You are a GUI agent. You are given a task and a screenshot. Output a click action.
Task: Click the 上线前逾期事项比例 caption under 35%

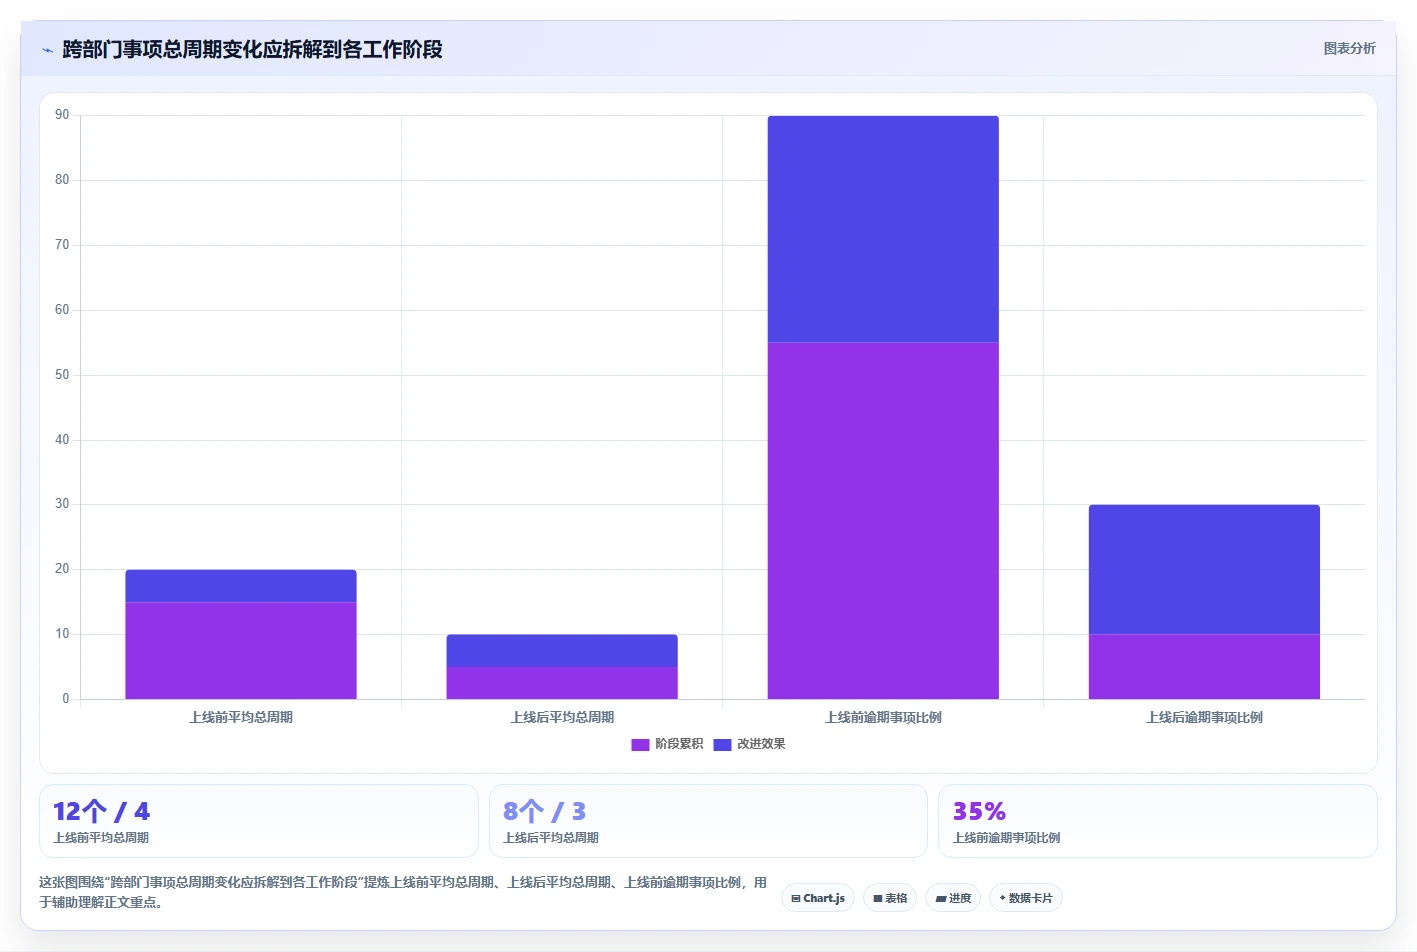(1006, 838)
